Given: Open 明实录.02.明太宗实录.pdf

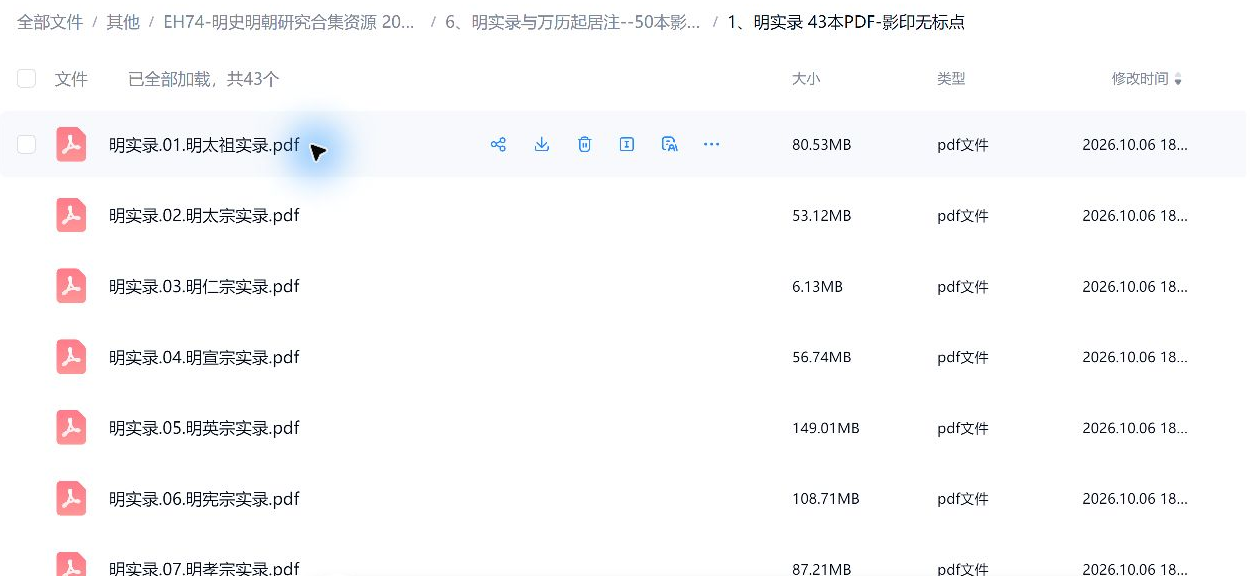Looking at the screenshot, I should click(x=204, y=216).
